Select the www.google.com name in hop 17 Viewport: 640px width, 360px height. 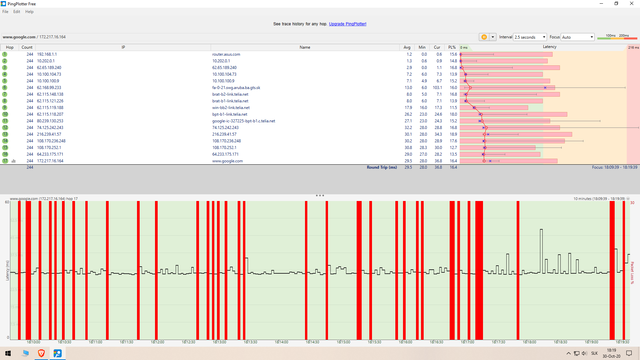point(227,161)
